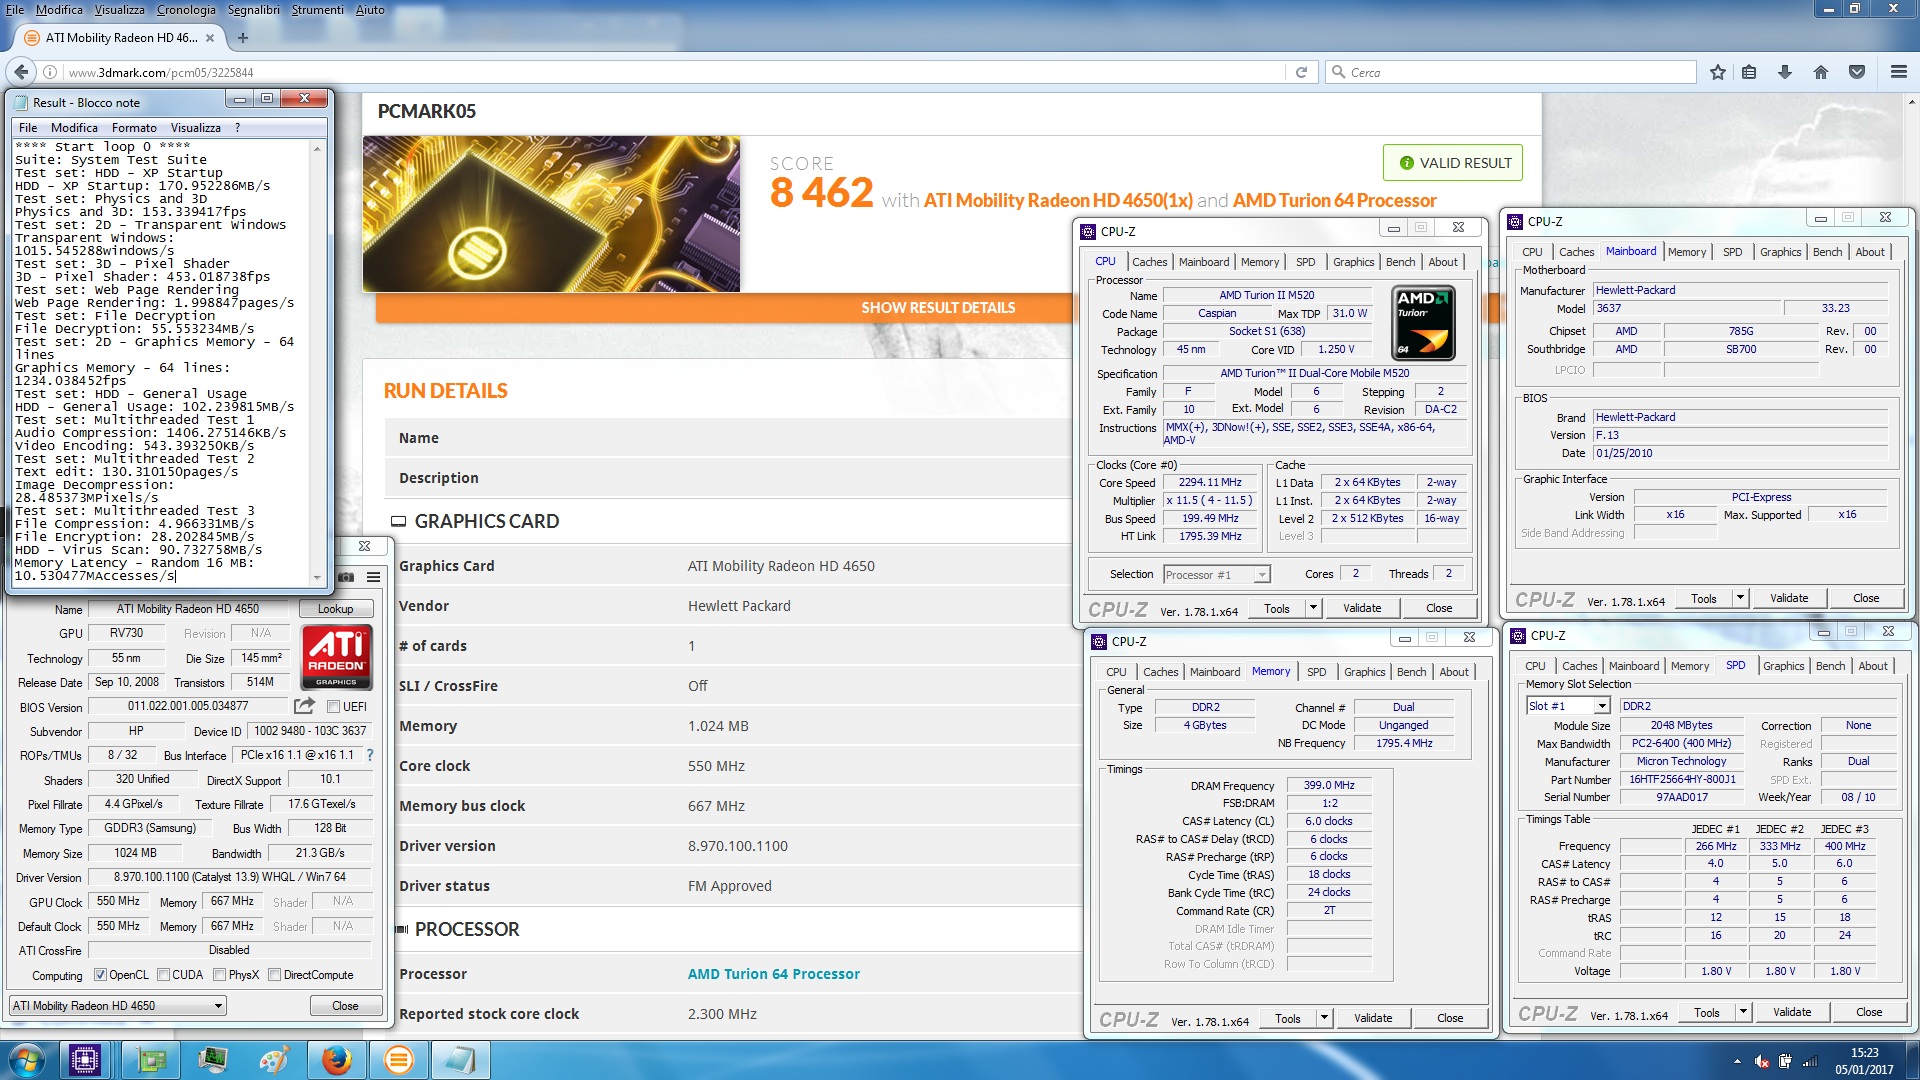Select About tab in CPU-Z SPD window

click(x=1873, y=666)
